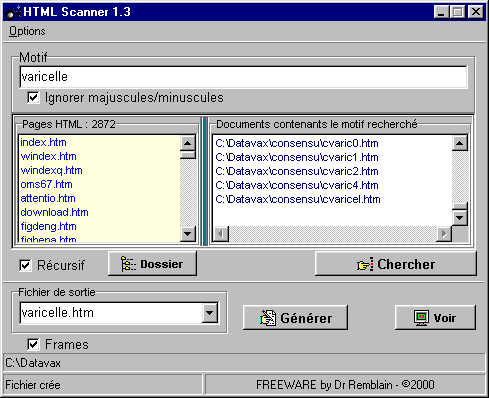Select index.htm in the pages list
The width and height of the screenshot is (489, 398).
pos(43,142)
